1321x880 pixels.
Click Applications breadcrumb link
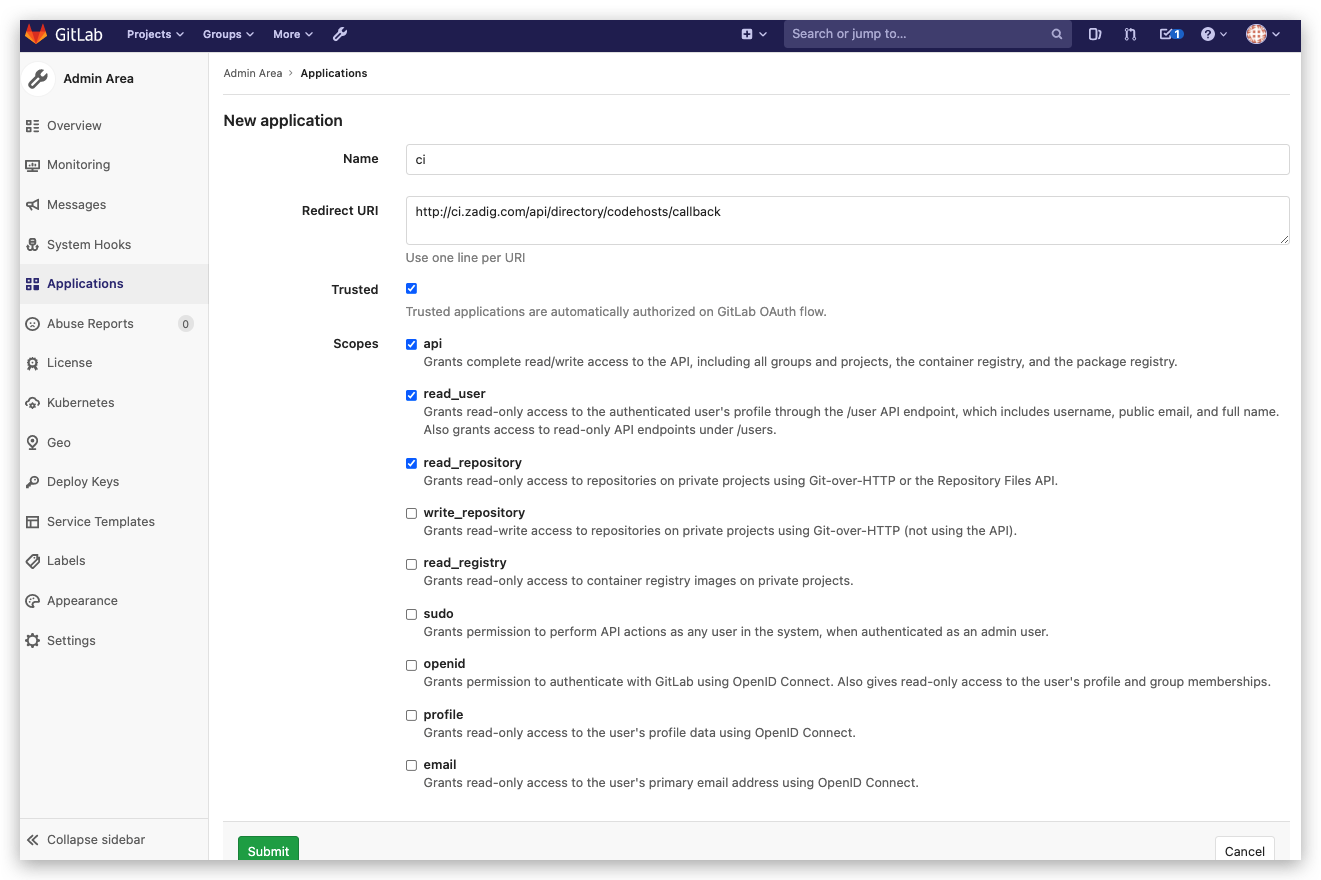tap(334, 73)
